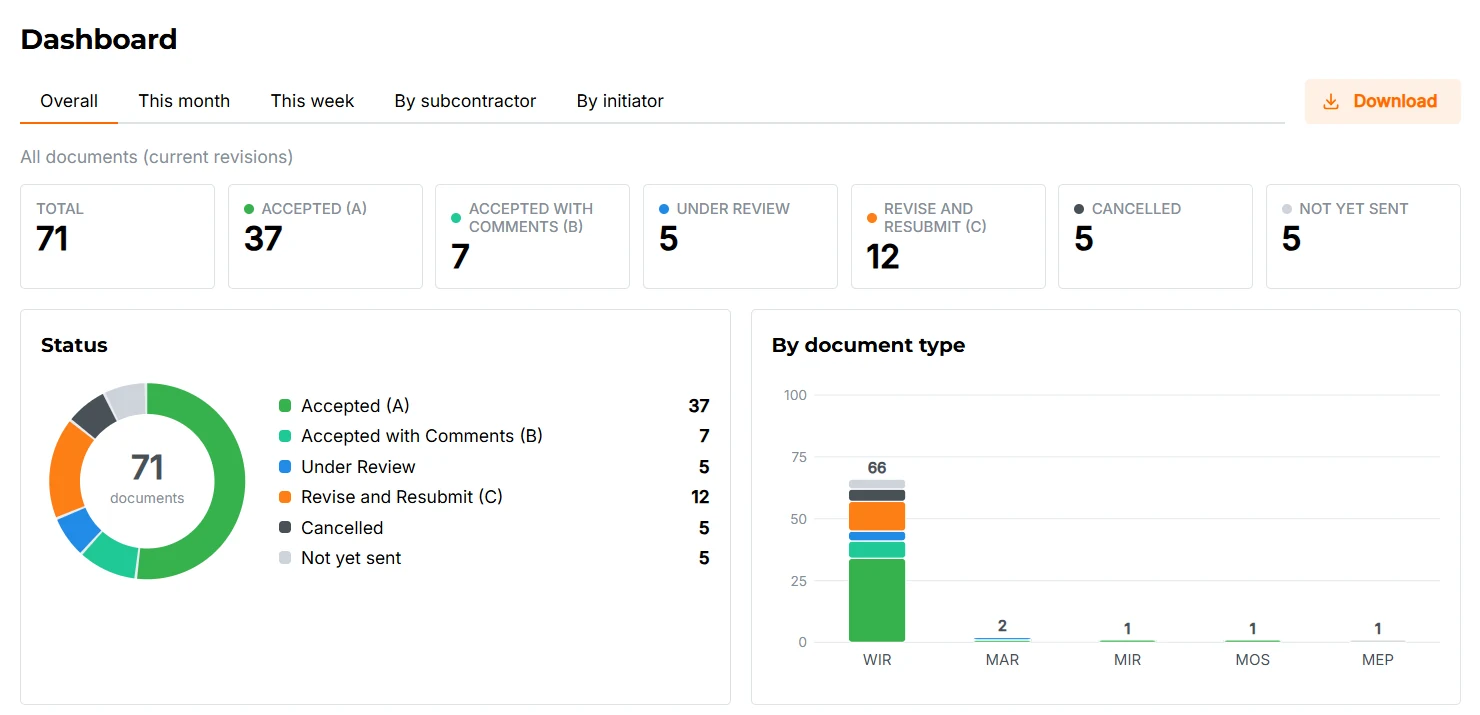Click the Status panel heading
Screen dimensions: 1480x715
coord(74,345)
